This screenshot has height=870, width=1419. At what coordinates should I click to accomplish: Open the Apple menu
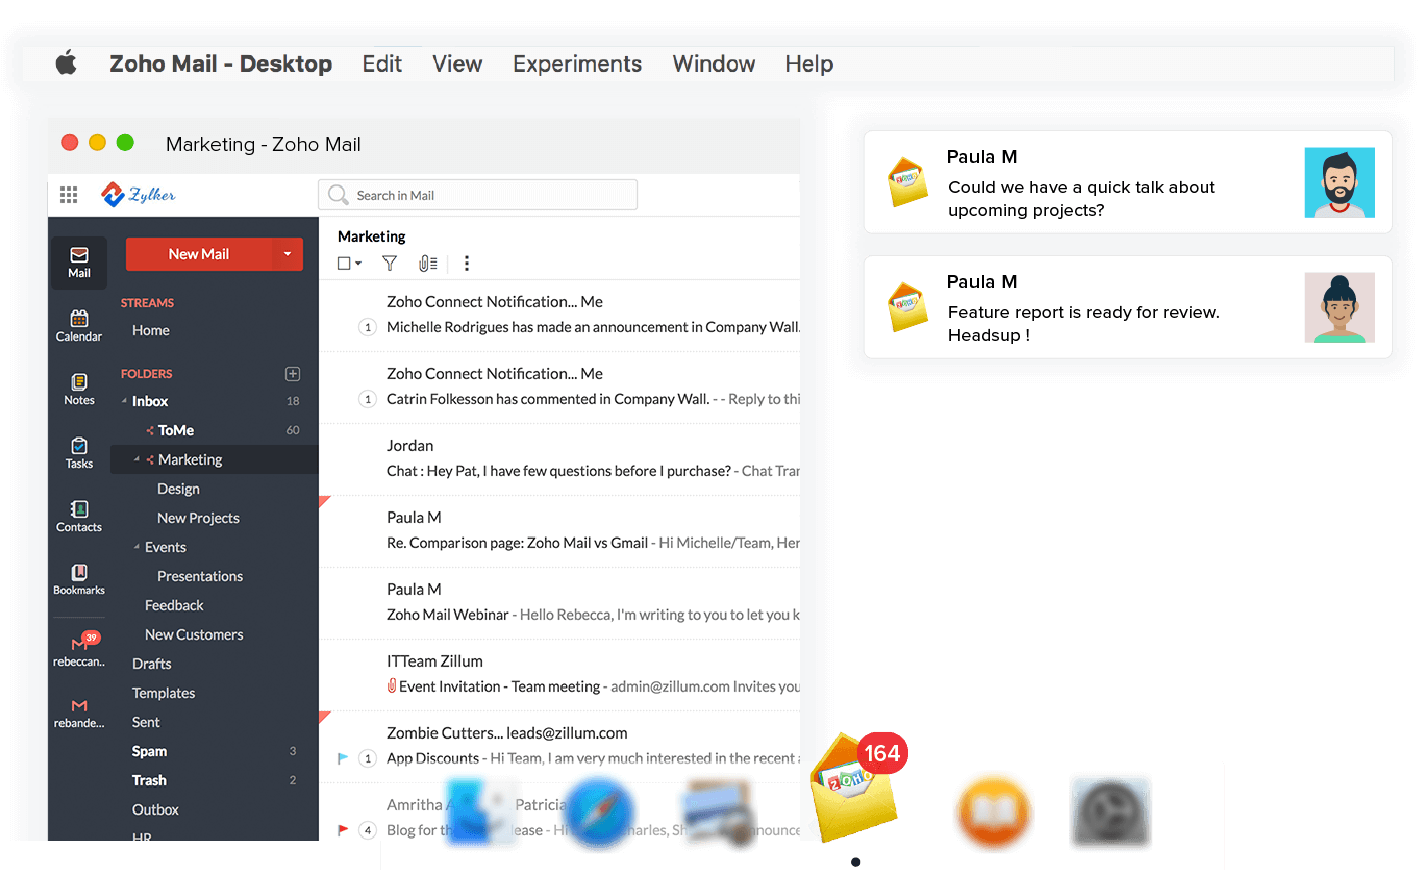pos(66,64)
